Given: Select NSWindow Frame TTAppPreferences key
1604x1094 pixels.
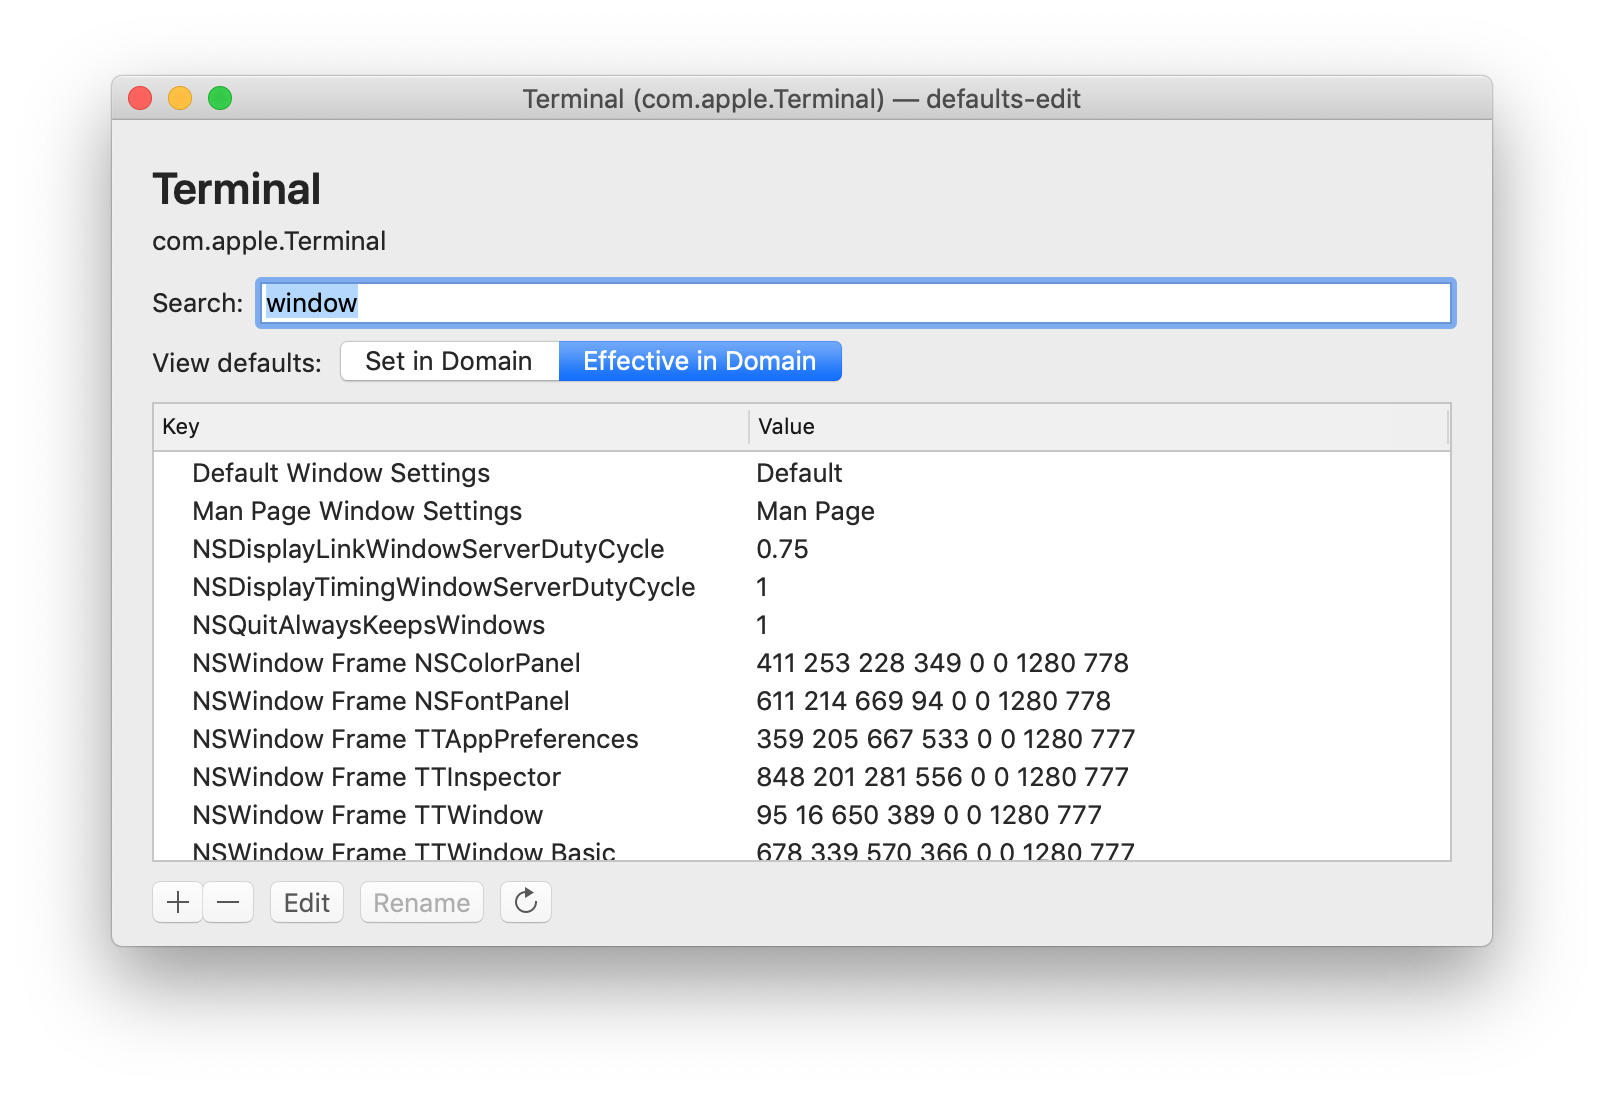Looking at the screenshot, I should 415,739.
